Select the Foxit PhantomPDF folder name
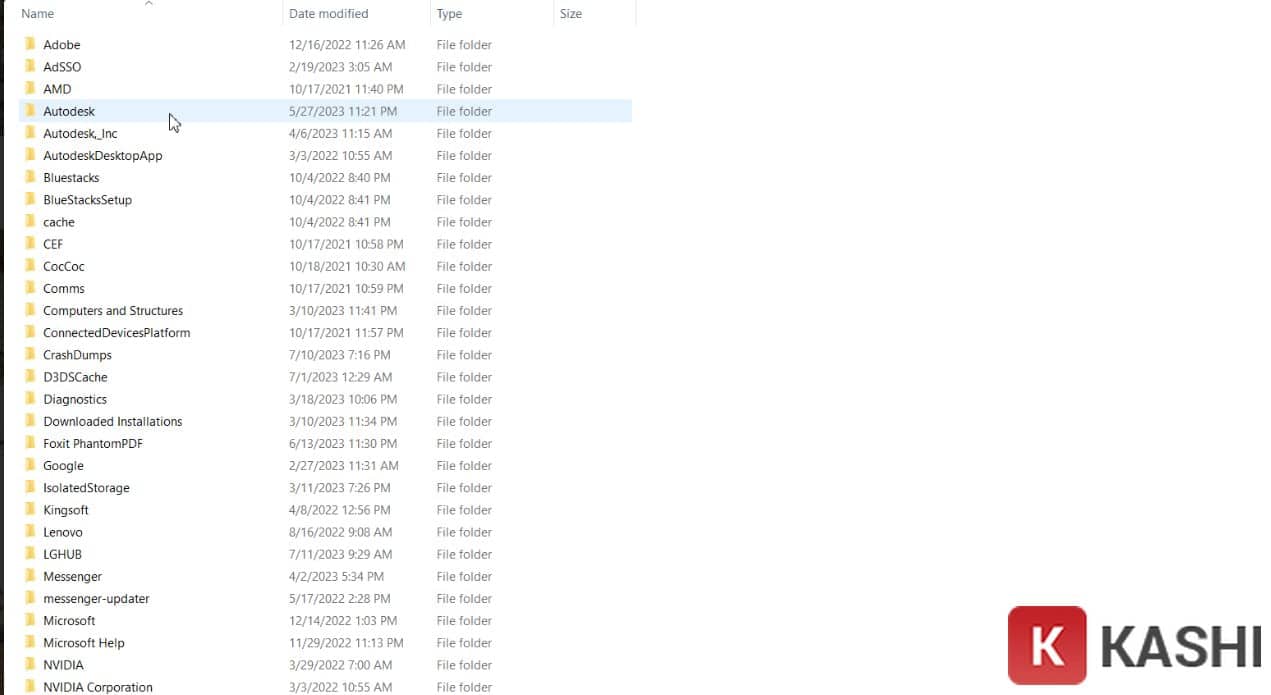This screenshot has width=1271, height=695. [93, 444]
